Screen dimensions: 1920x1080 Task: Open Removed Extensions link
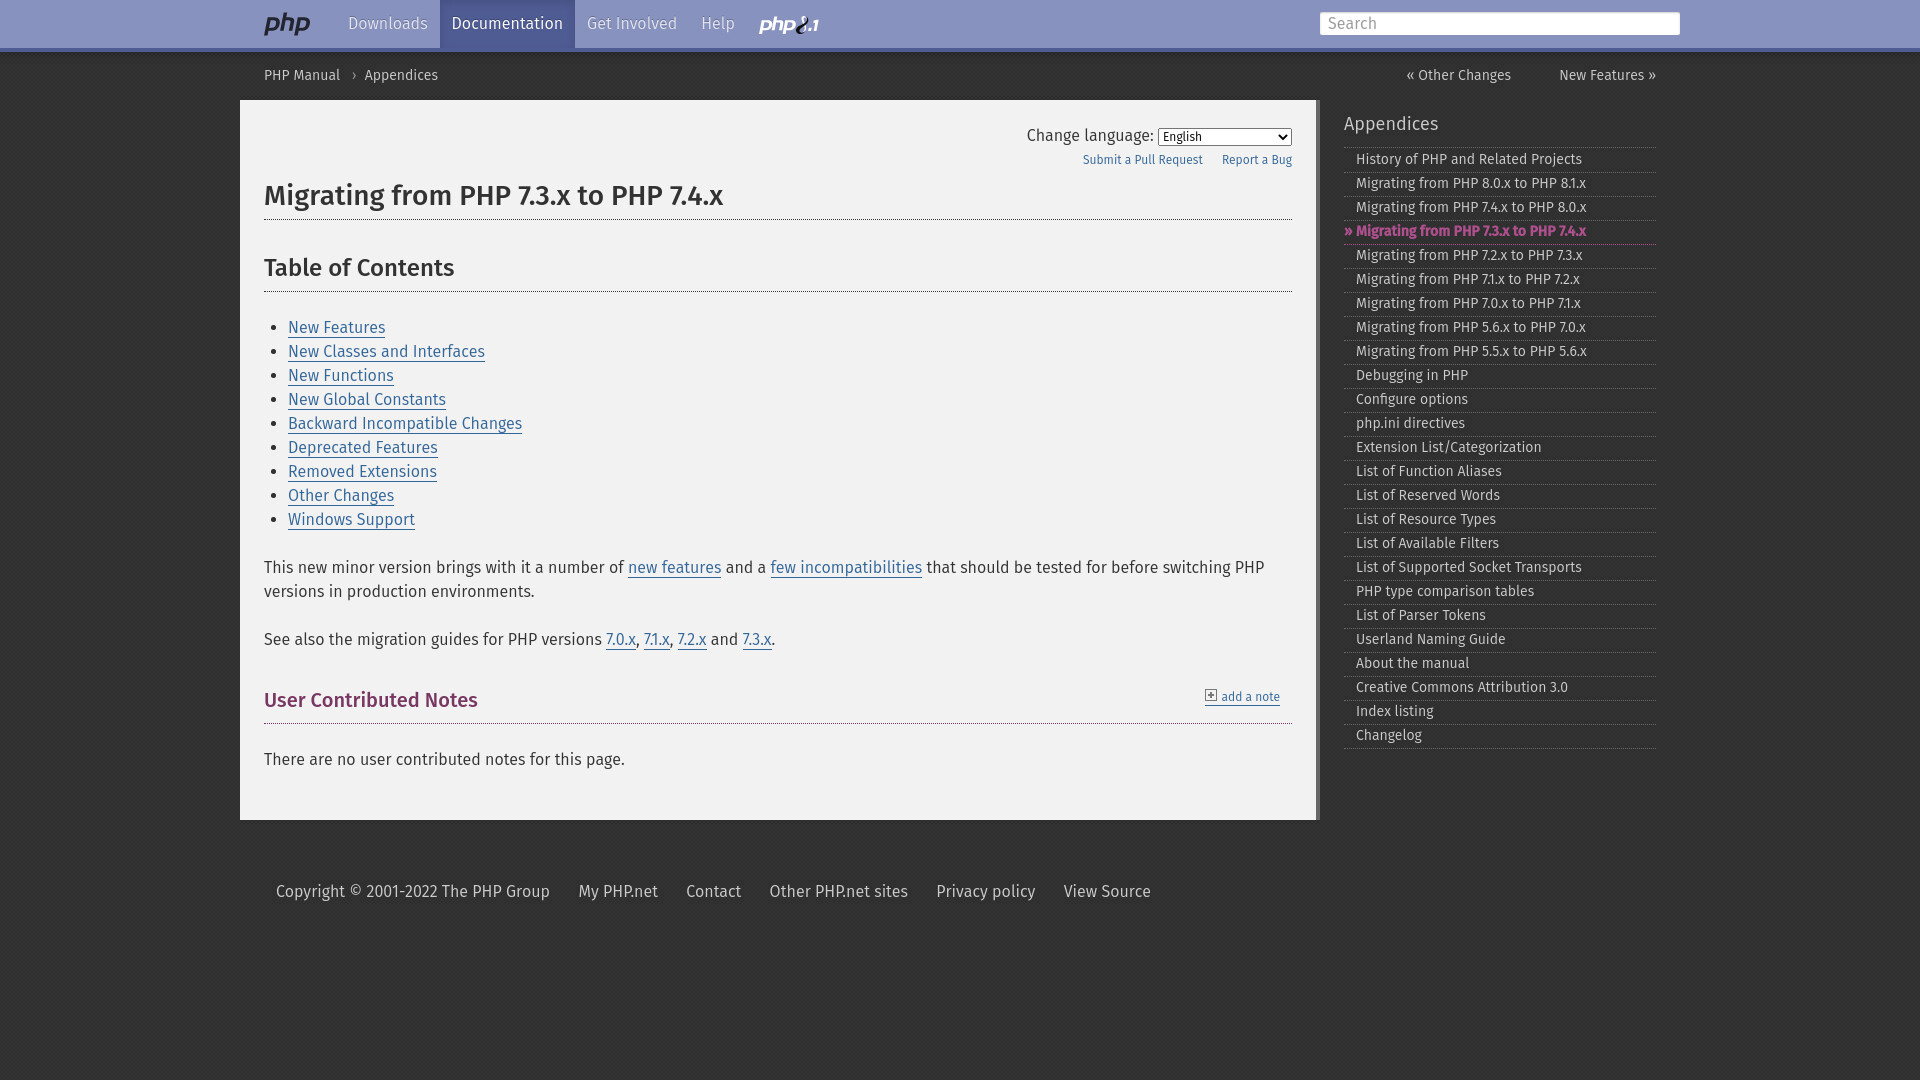(362, 472)
